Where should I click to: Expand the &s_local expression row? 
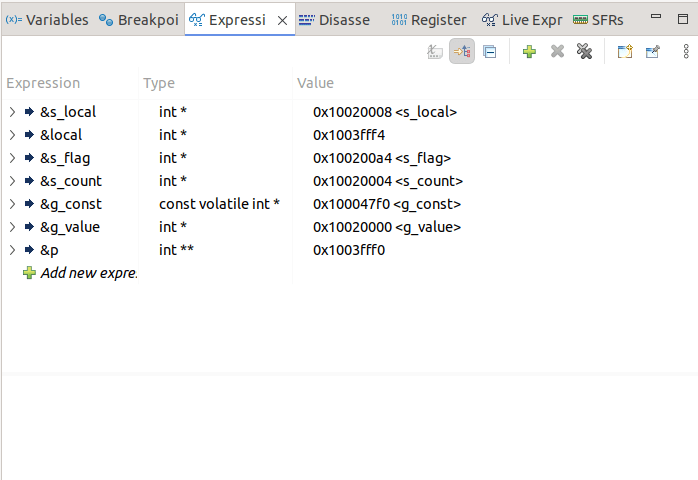pyautogui.click(x=12, y=112)
